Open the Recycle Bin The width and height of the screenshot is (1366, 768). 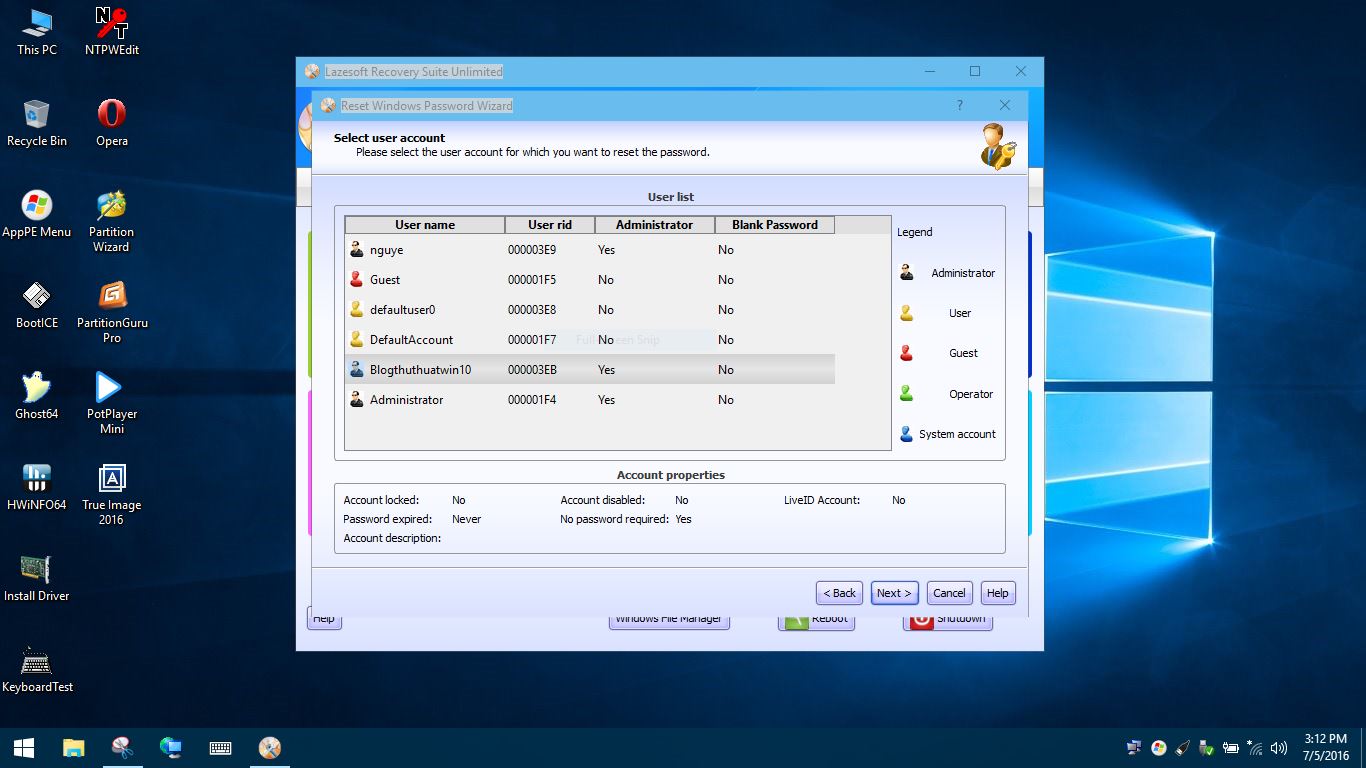click(37, 123)
